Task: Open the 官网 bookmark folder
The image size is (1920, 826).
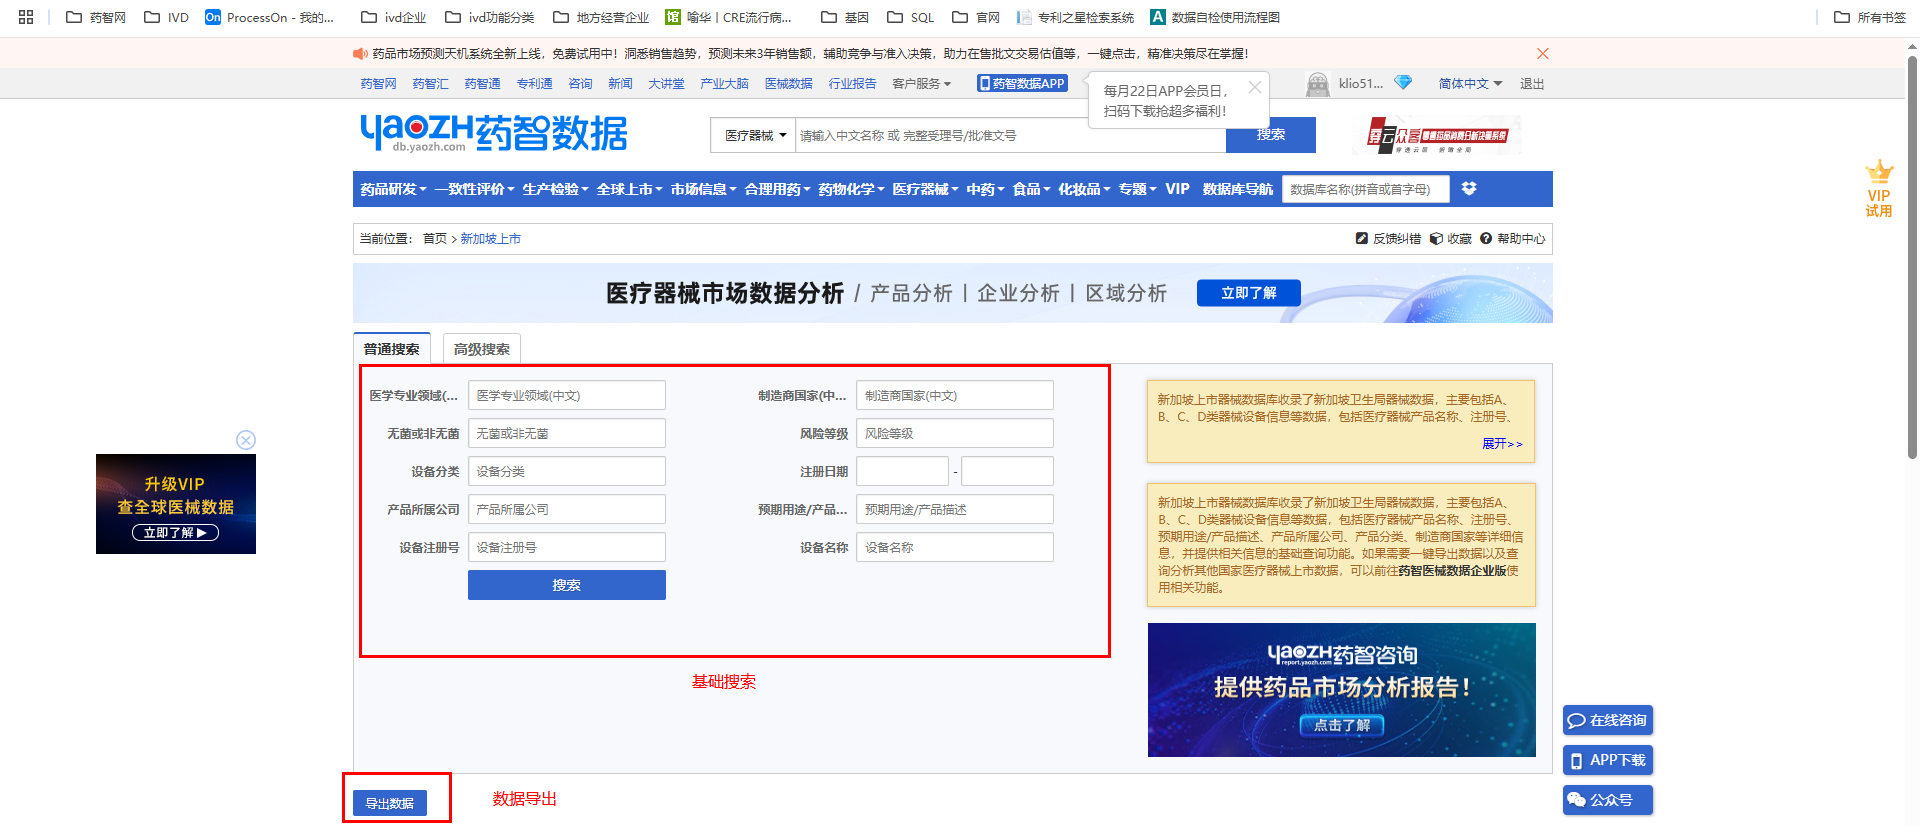Action: click(976, 17)
